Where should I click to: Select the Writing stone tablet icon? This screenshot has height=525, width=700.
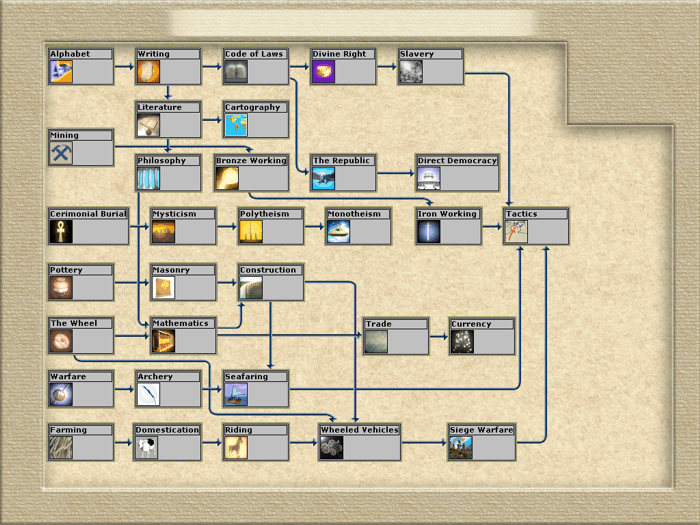149,72
